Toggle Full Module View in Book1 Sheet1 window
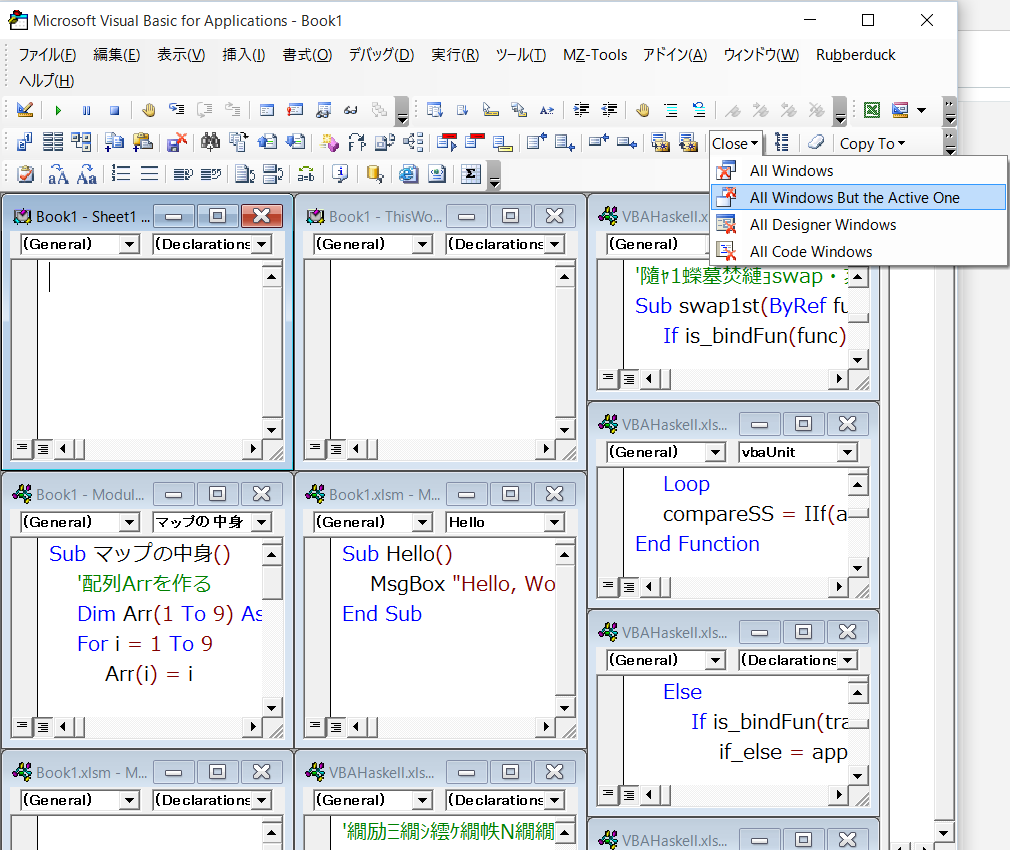Screen dimensions: 1010x850 [x=43, y=449]
